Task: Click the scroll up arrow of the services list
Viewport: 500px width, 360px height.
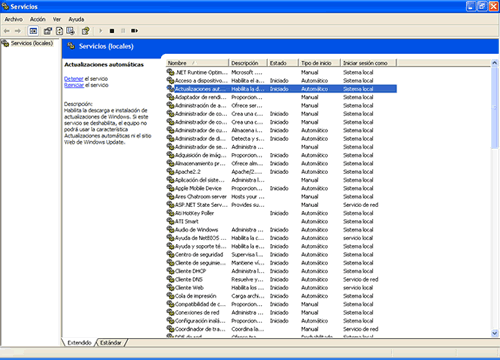Action: point(495,63)
